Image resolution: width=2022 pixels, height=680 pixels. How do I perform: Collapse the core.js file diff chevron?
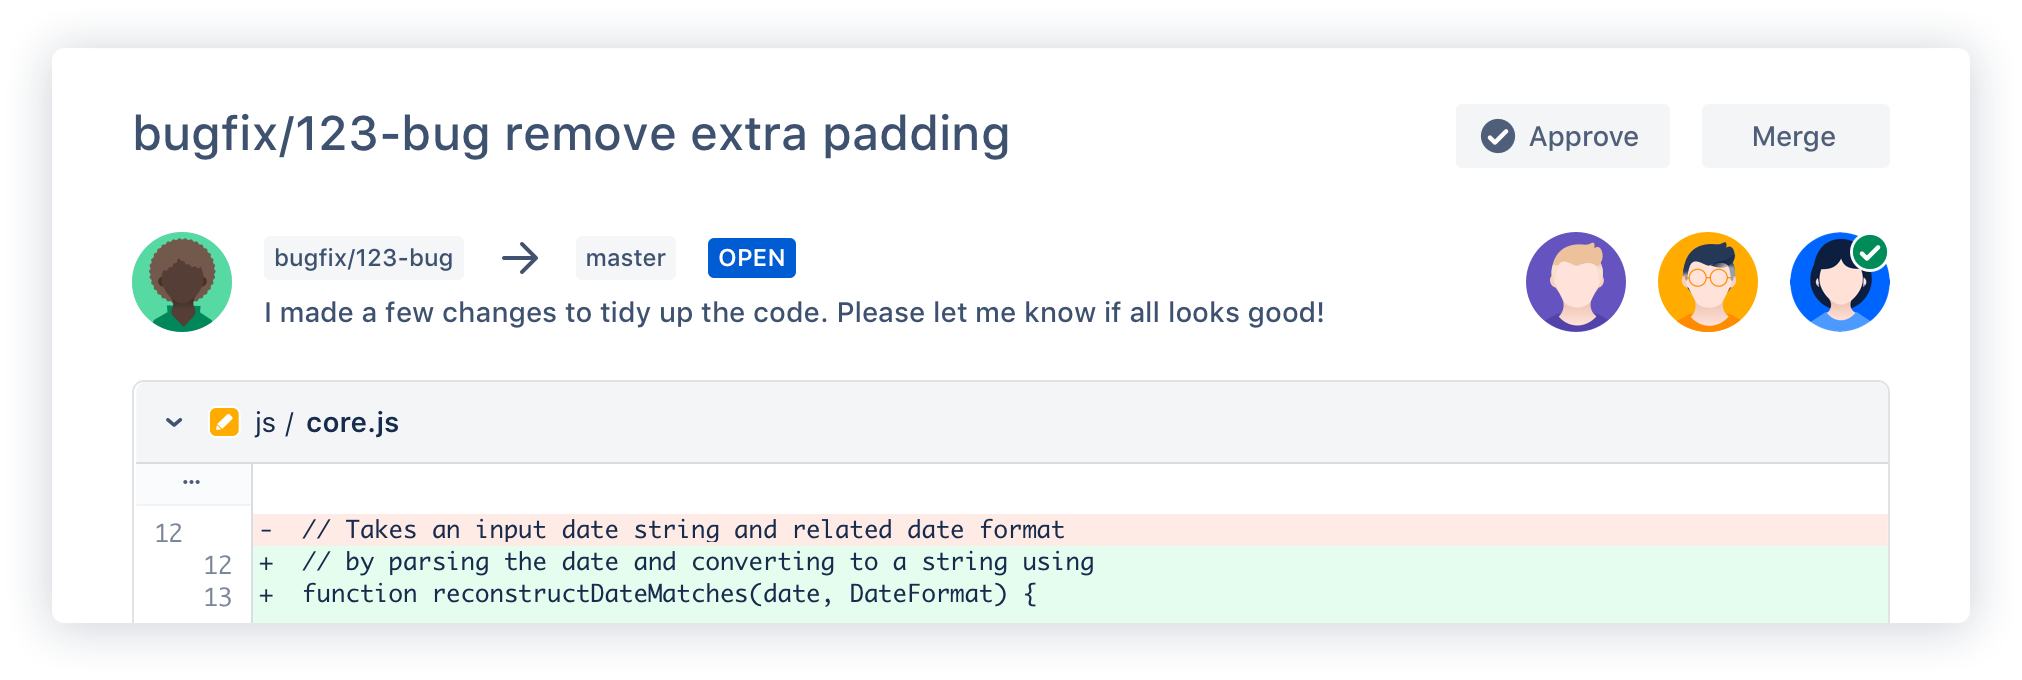174,422
